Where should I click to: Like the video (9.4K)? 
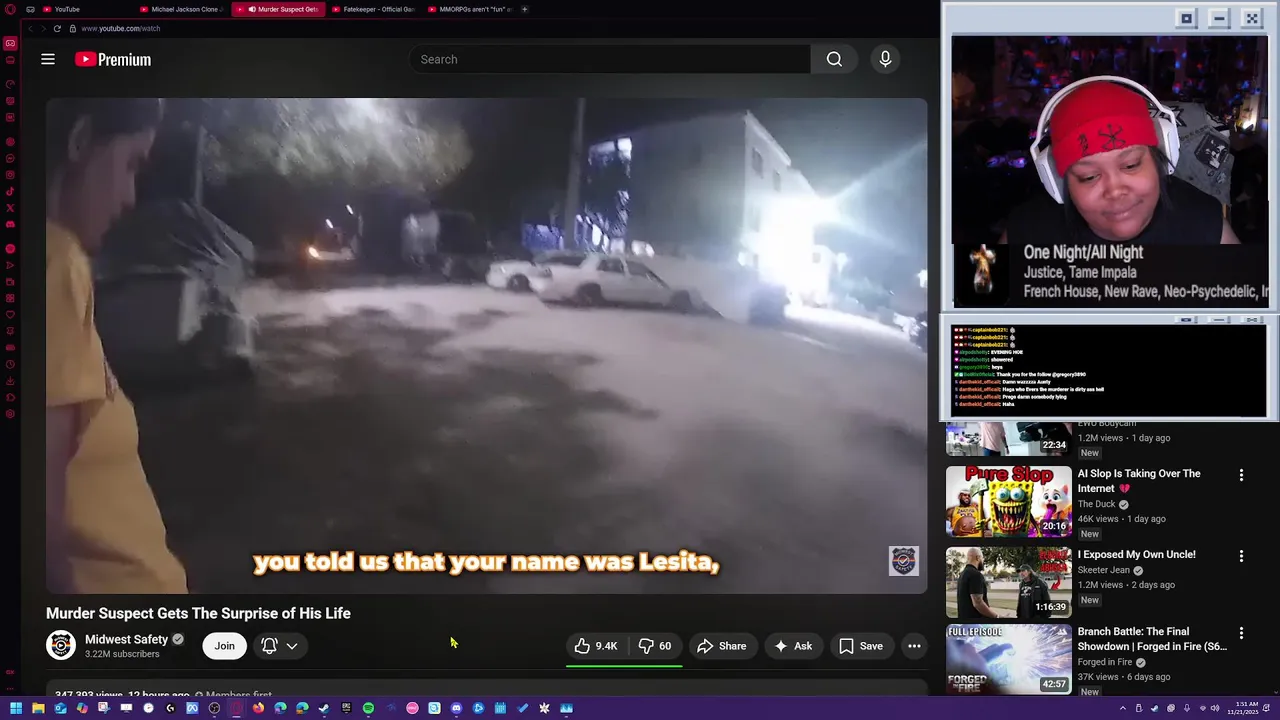(596, 646)
